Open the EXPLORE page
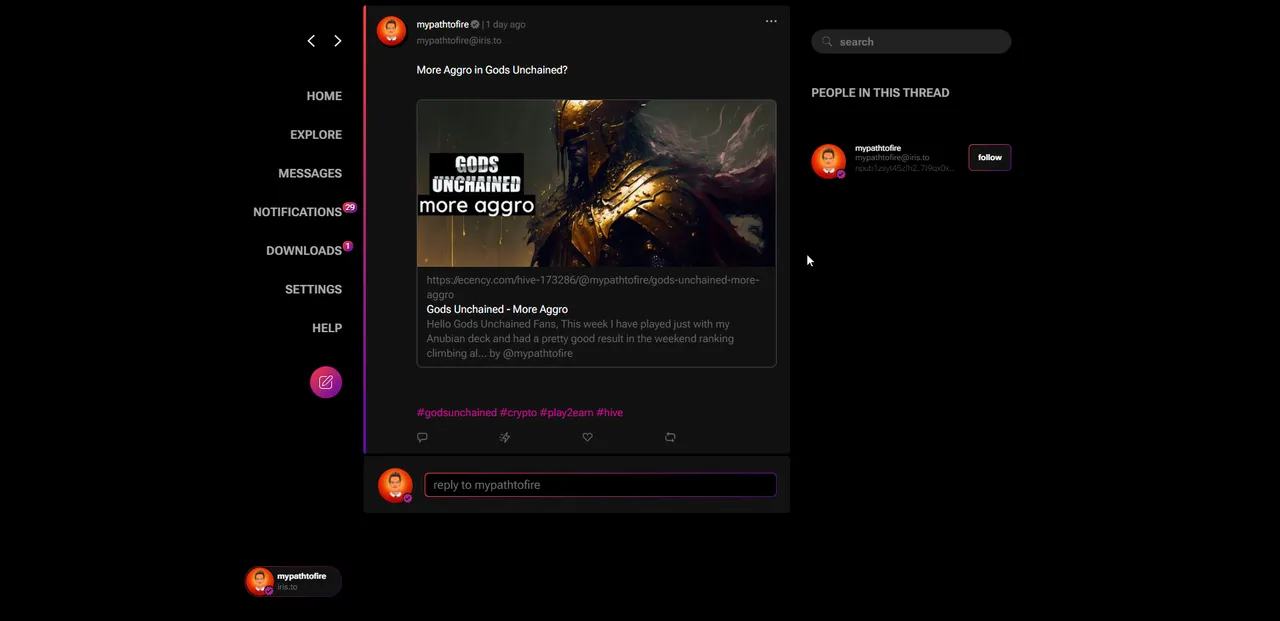Image resolution: width=1280 pixels, height=621 pixels. tap(316, 135)
